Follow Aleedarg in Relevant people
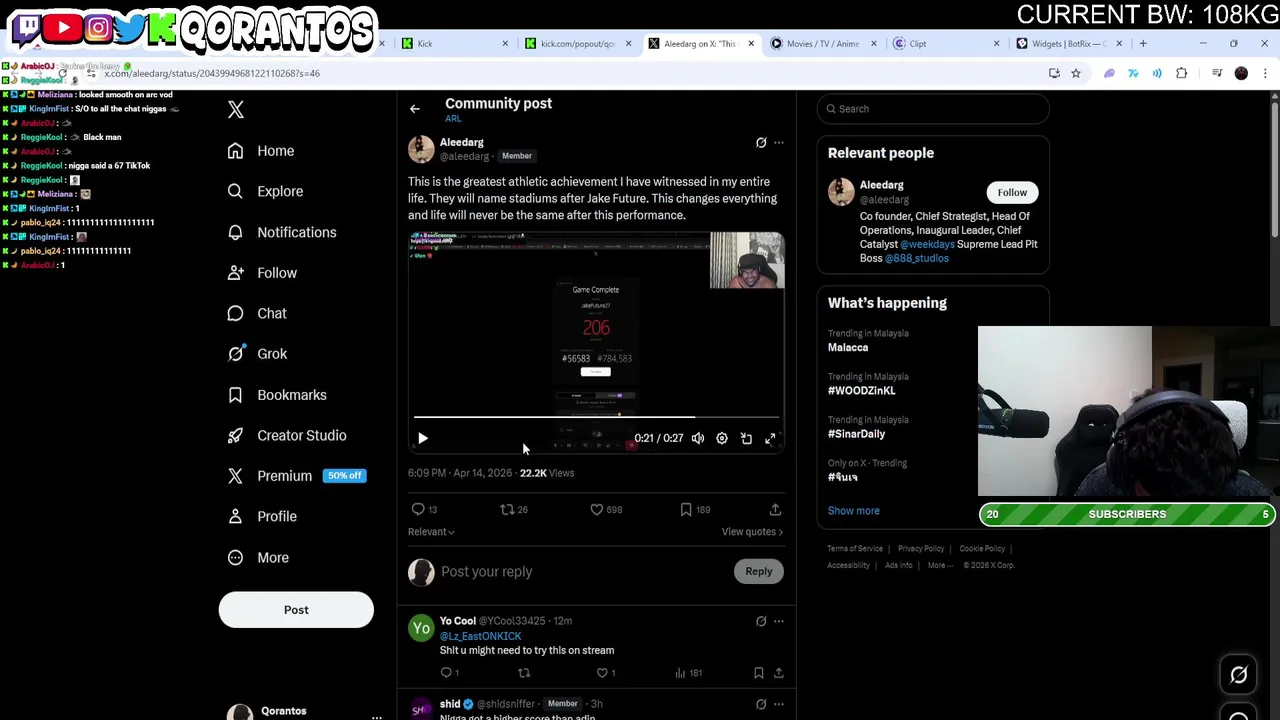 coord(1012,193)
